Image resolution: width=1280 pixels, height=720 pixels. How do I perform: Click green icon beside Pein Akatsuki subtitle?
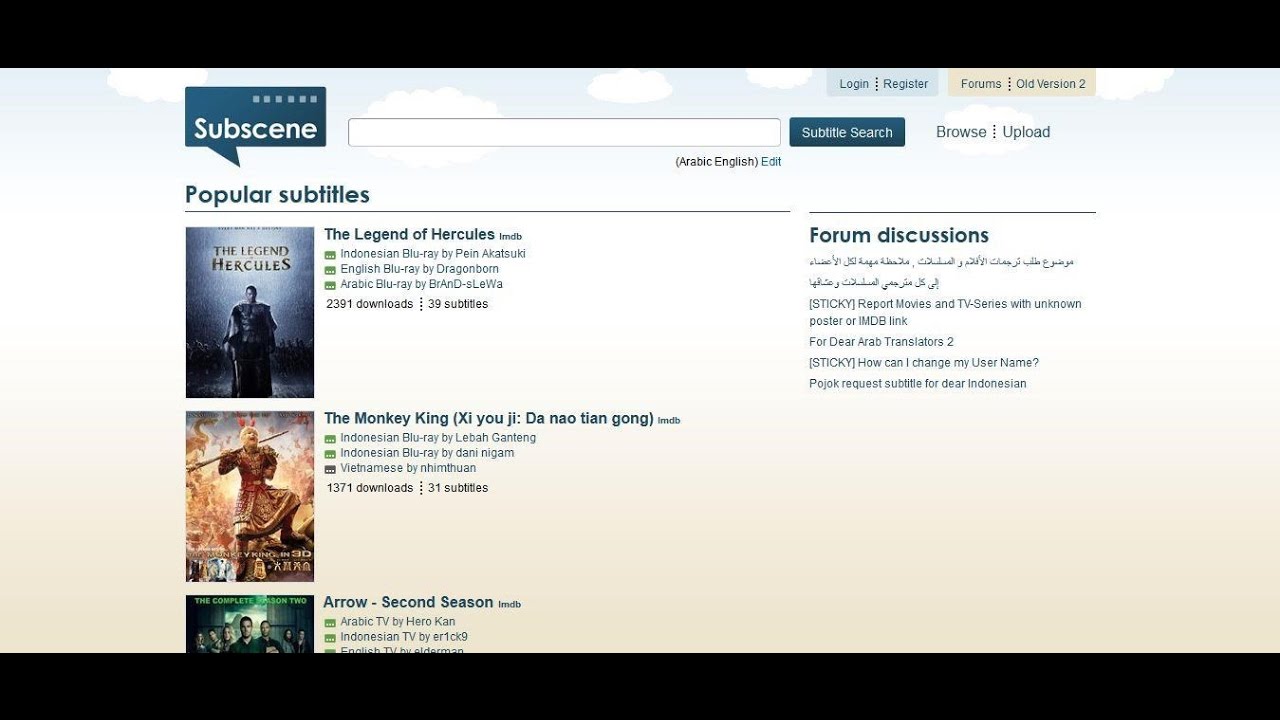tap(330, 255)
